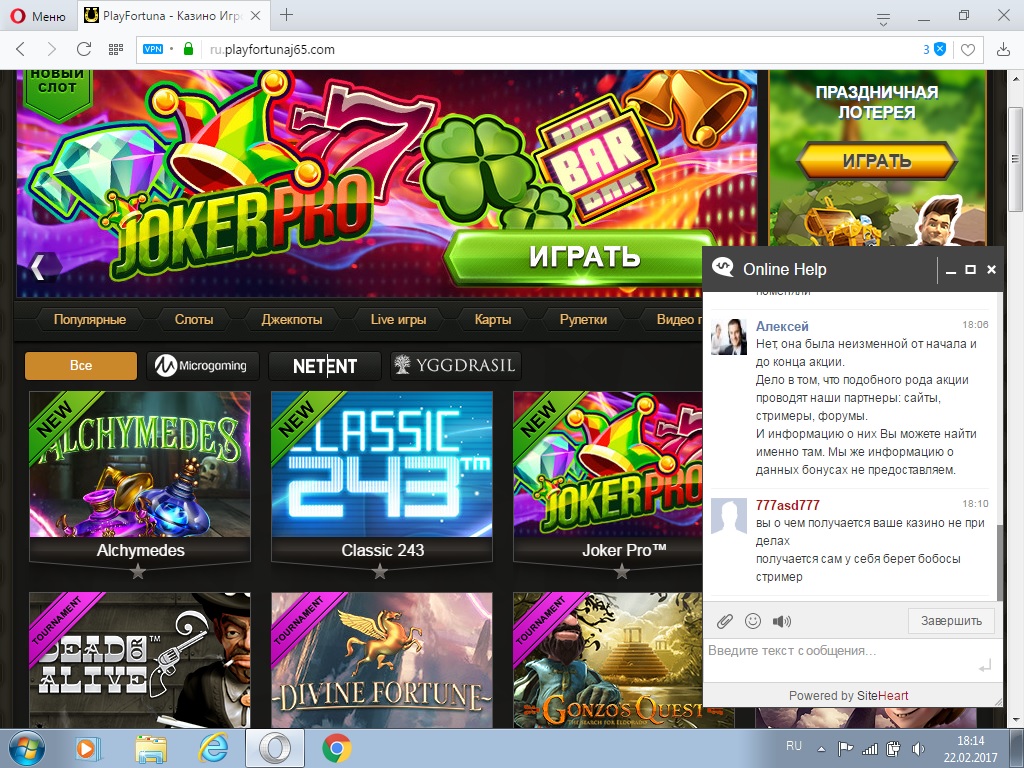Expand the Online Help chat widget
1024x768 pixels.
[x=970, y=270]
